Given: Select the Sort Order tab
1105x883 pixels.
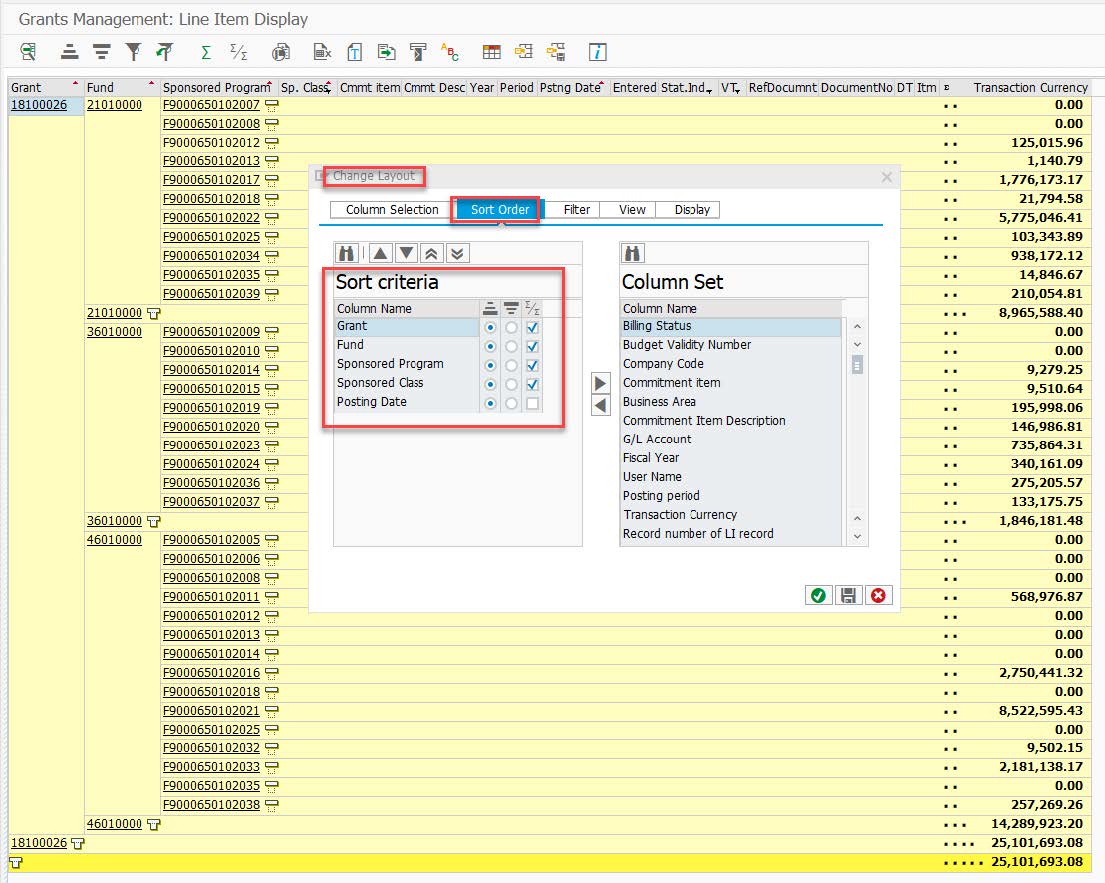Looking at the screenshot, I should click(500, 210).
